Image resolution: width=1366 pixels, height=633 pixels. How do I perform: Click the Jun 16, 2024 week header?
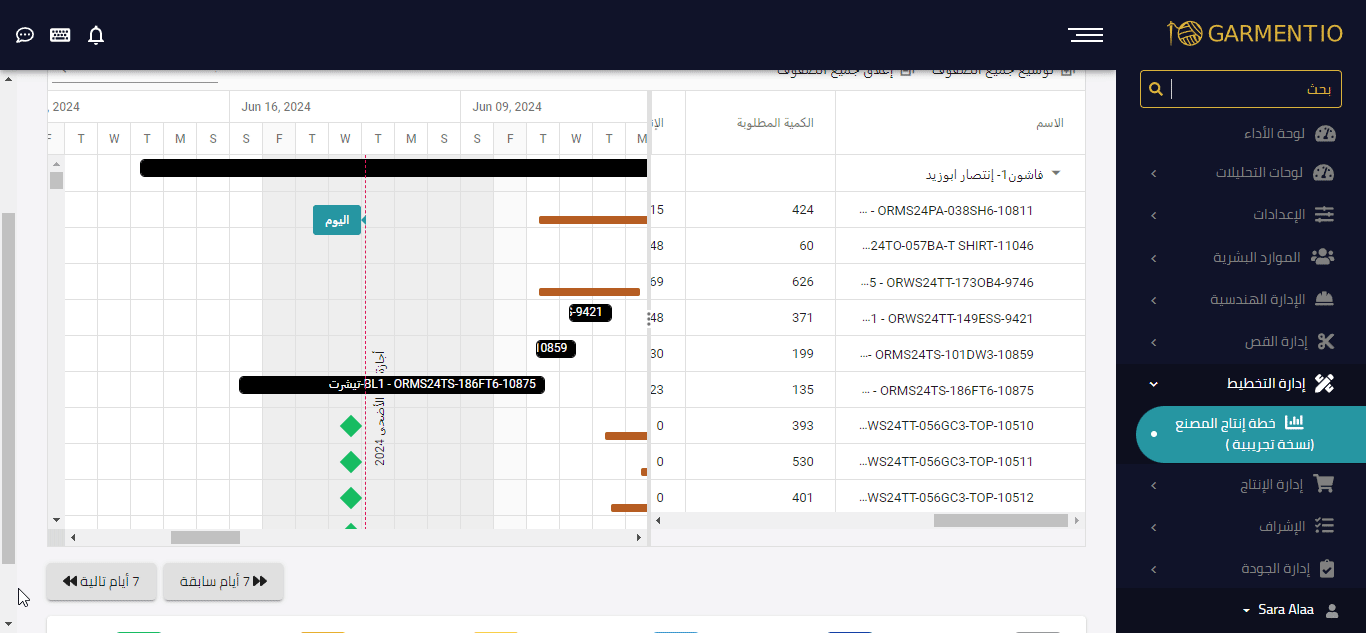pyautogui.click(x=276, y=107)
